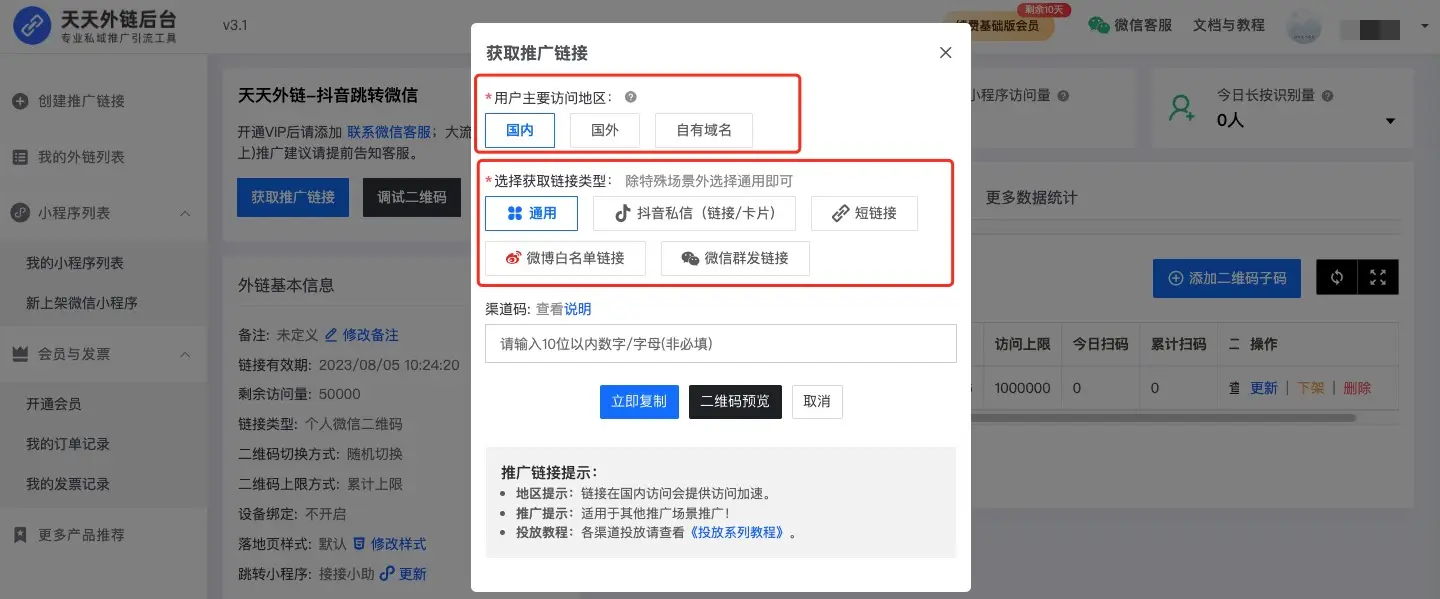
Task: Click 取消 in the dialog
Action: point(817,401)
